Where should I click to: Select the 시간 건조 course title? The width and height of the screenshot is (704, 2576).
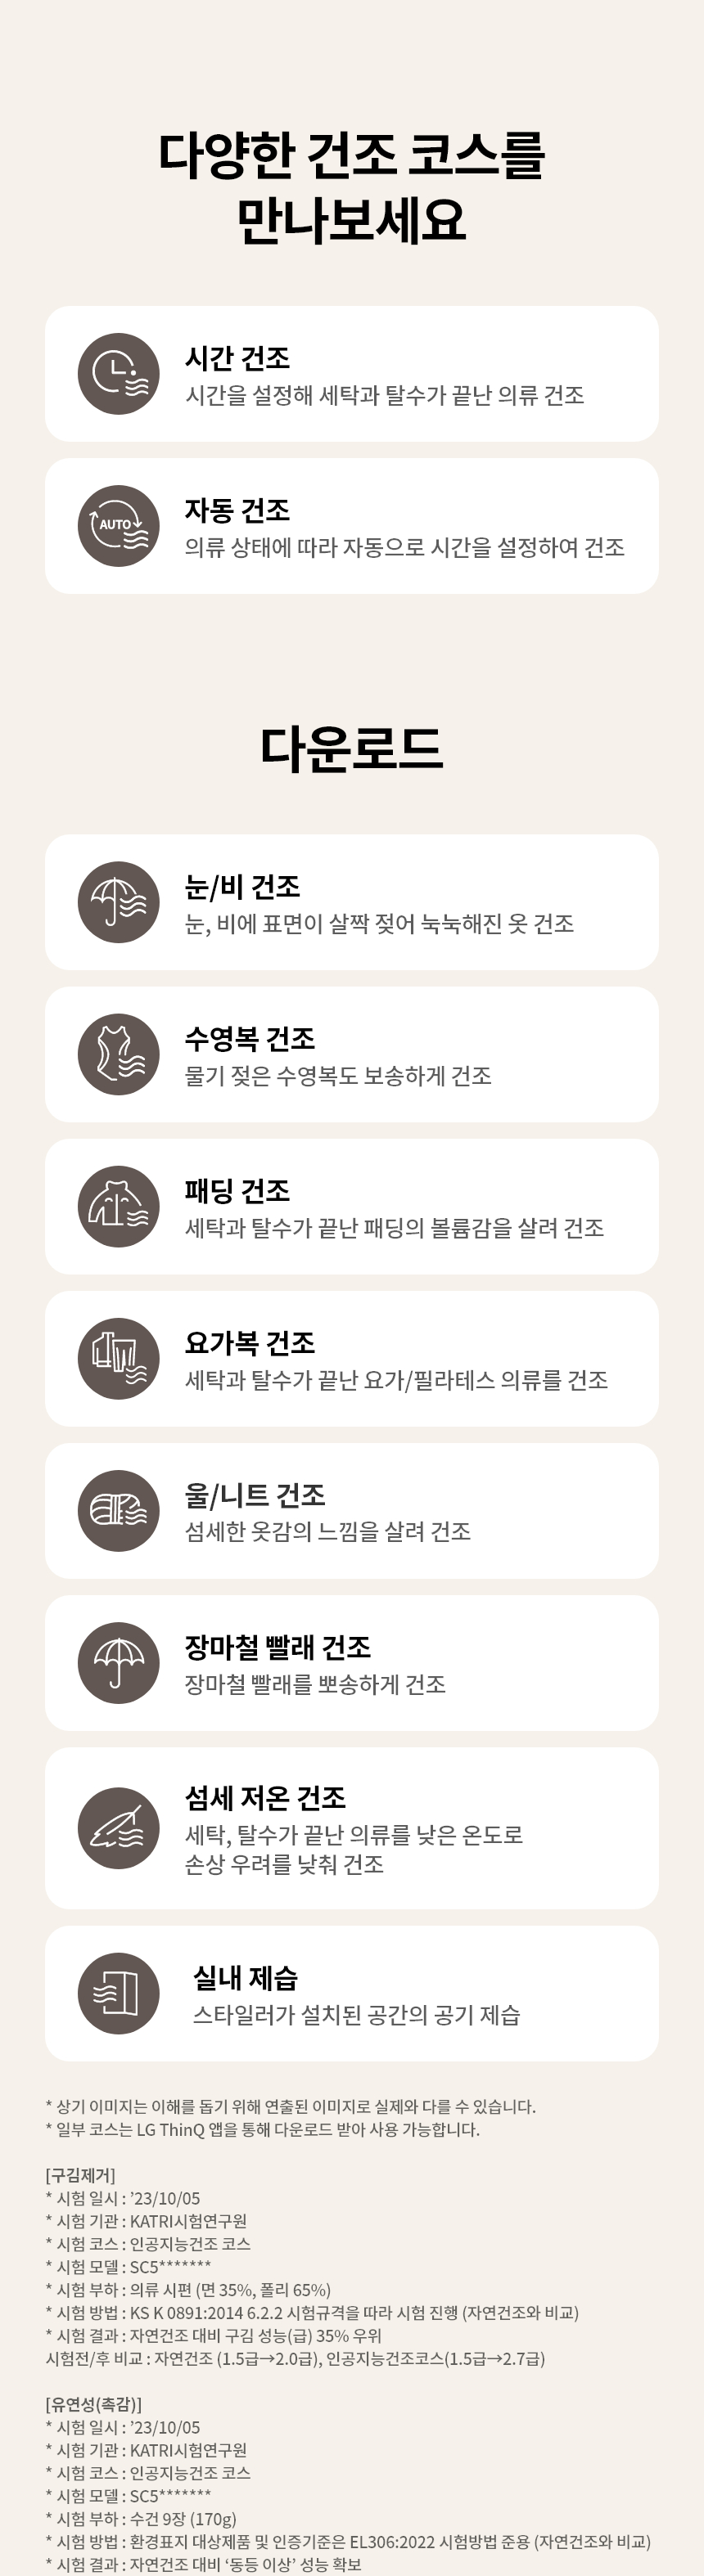(237, 358)
